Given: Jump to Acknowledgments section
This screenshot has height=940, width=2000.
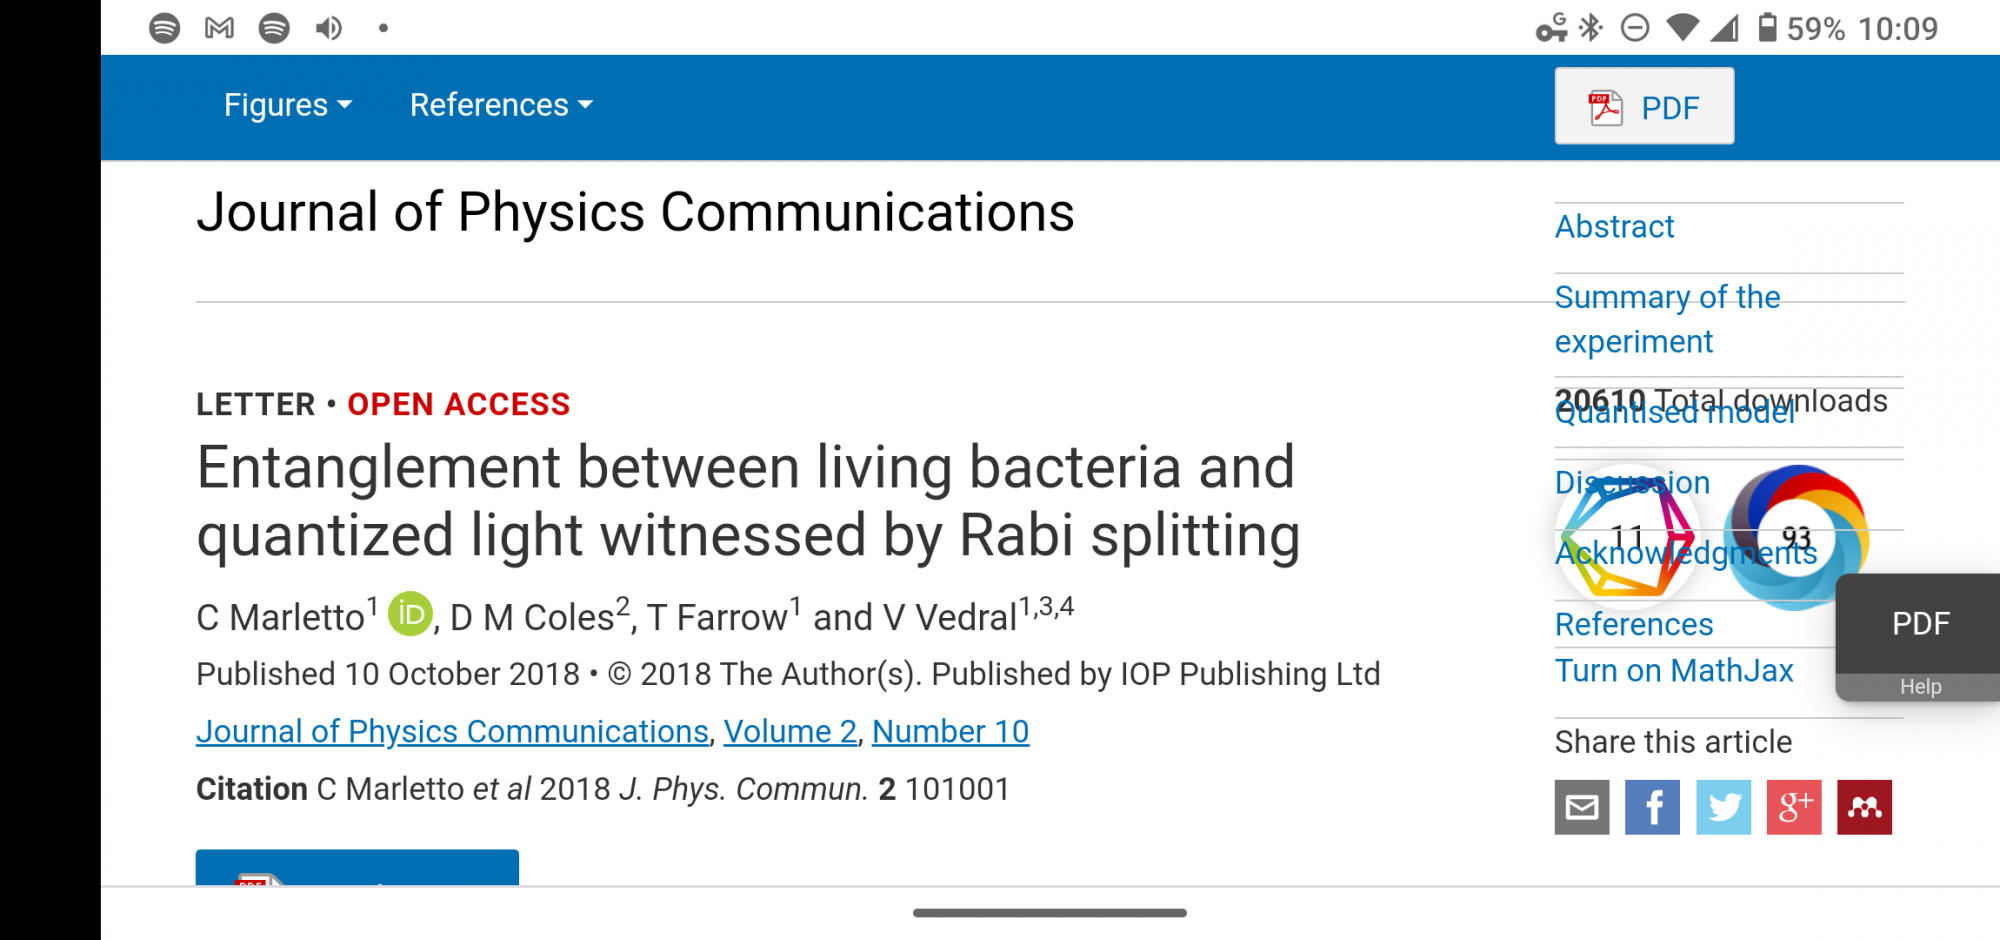Looking at the screenshot, I should [x=1686, y=552].
